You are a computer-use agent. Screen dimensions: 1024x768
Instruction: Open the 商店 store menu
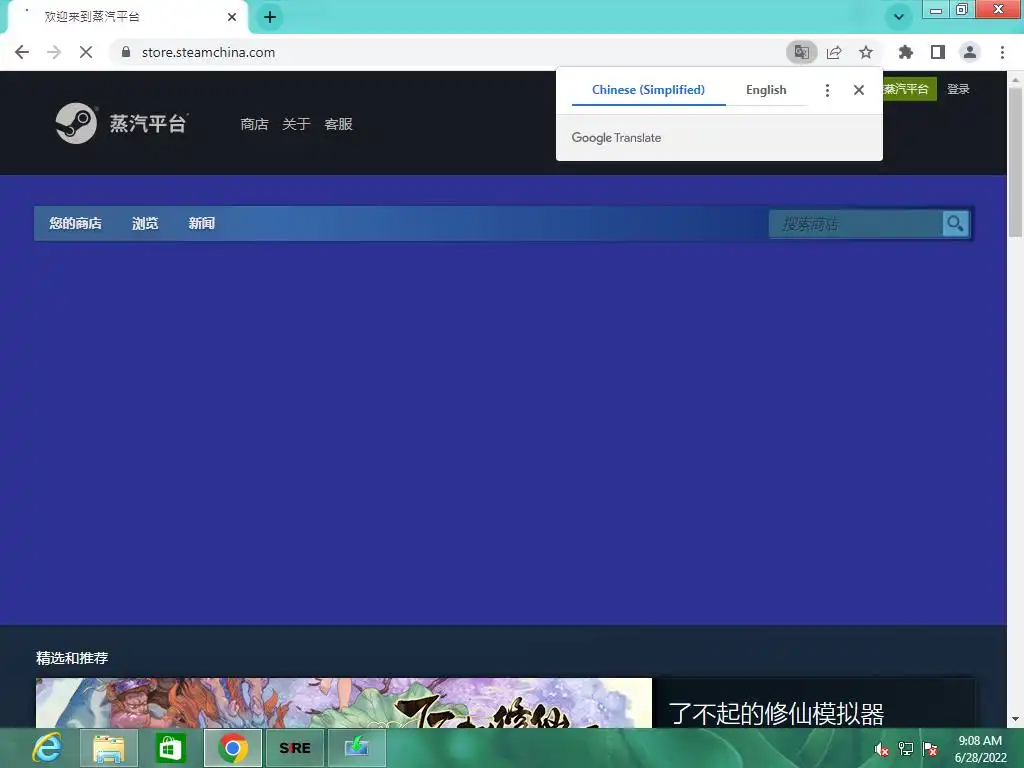pos(254,124)
